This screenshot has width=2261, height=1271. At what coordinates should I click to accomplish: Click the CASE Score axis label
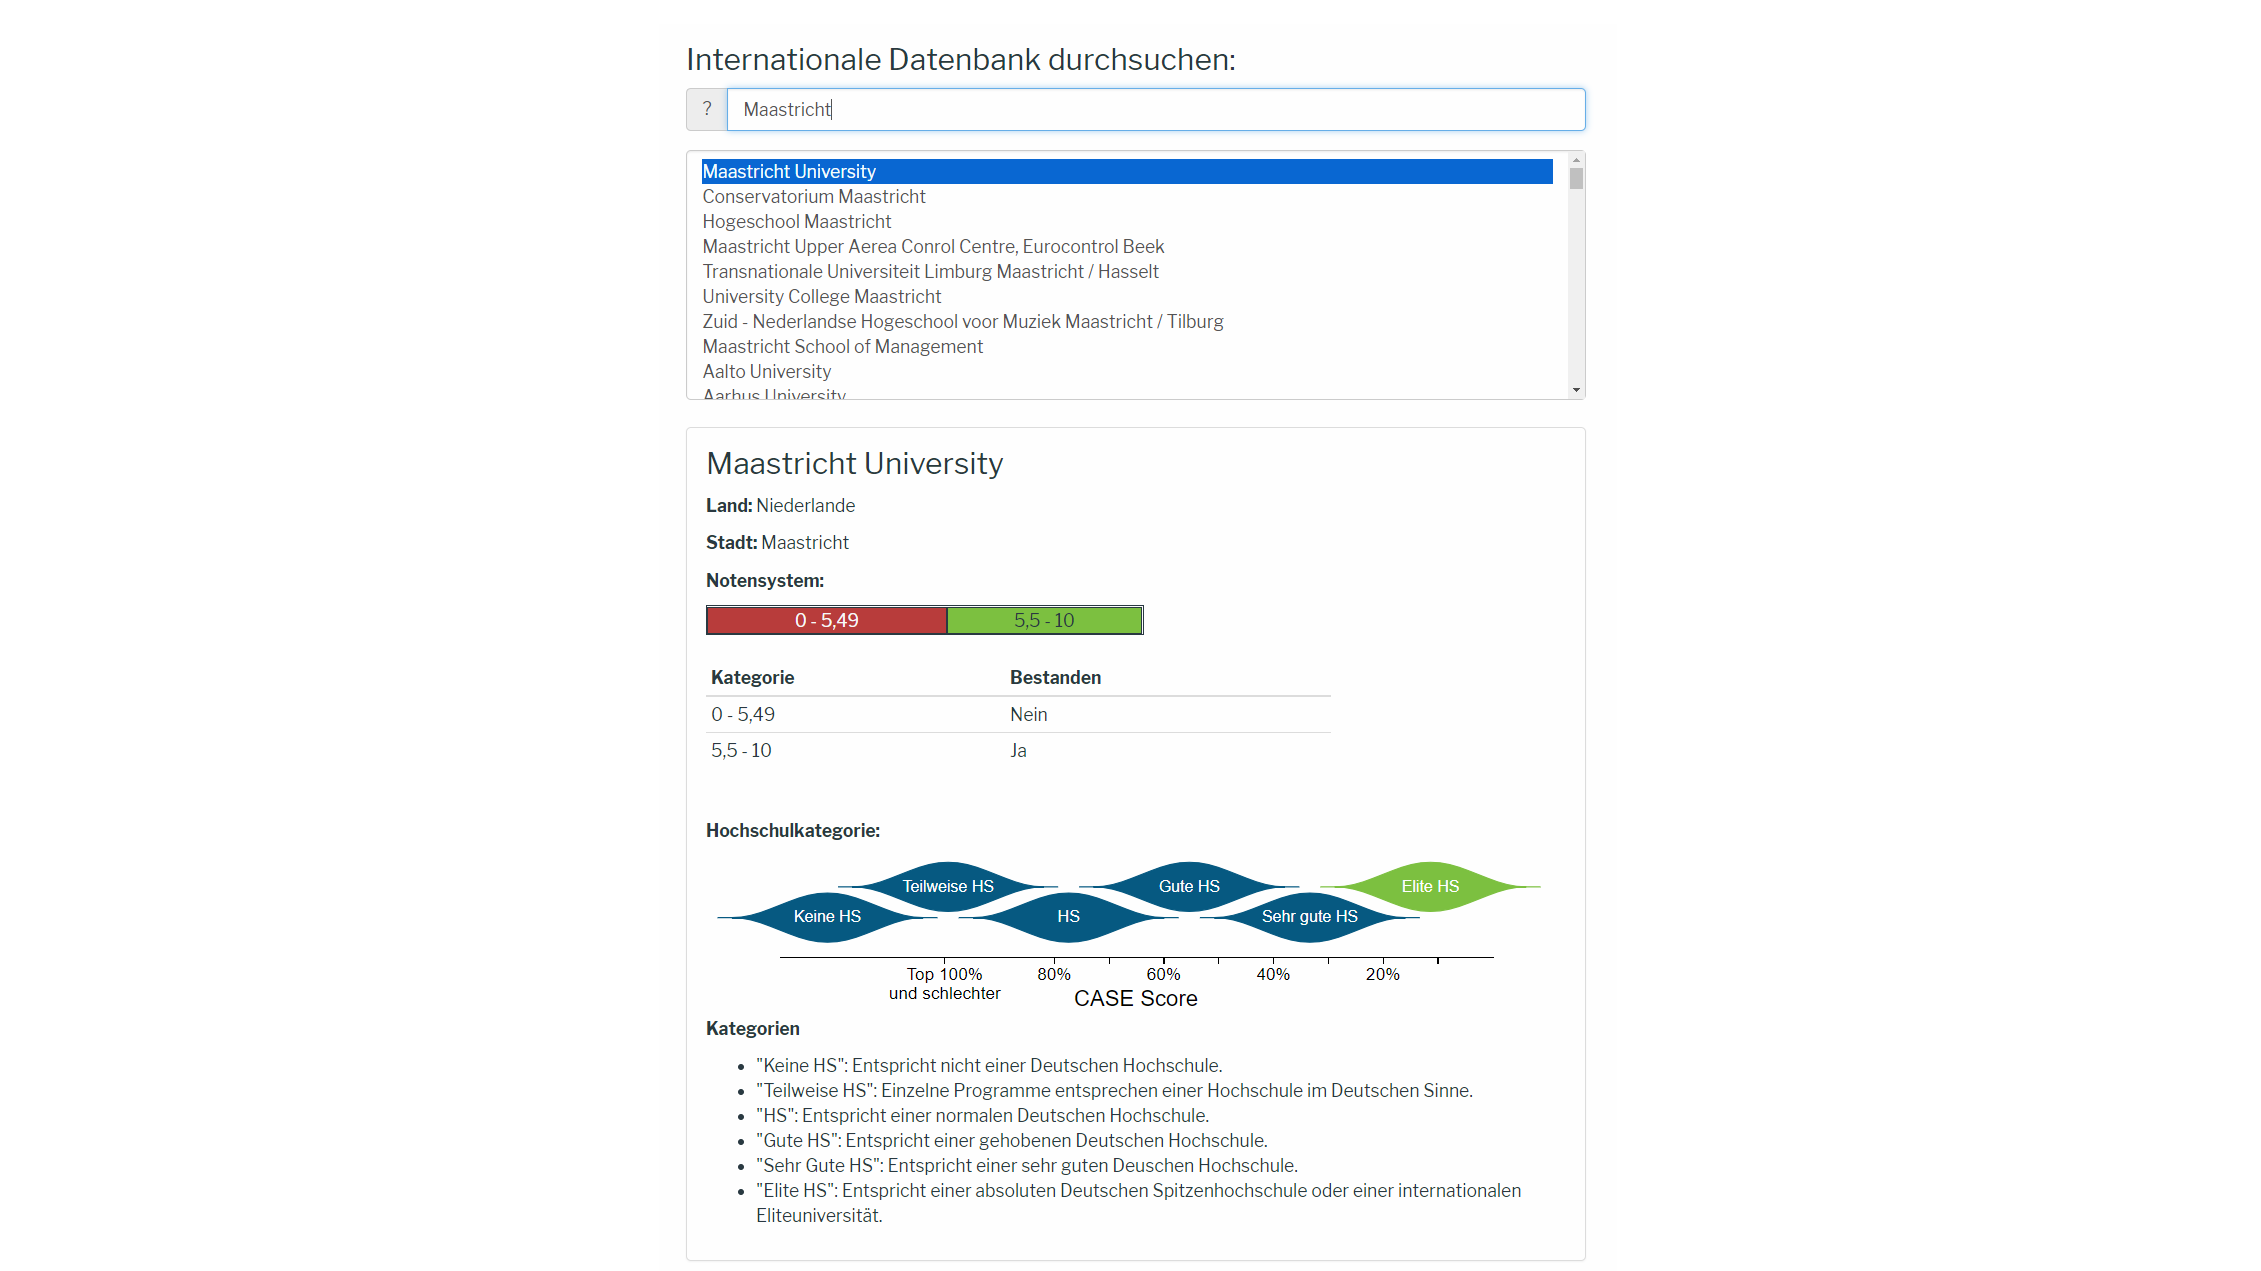click(x=1135, y=998)
